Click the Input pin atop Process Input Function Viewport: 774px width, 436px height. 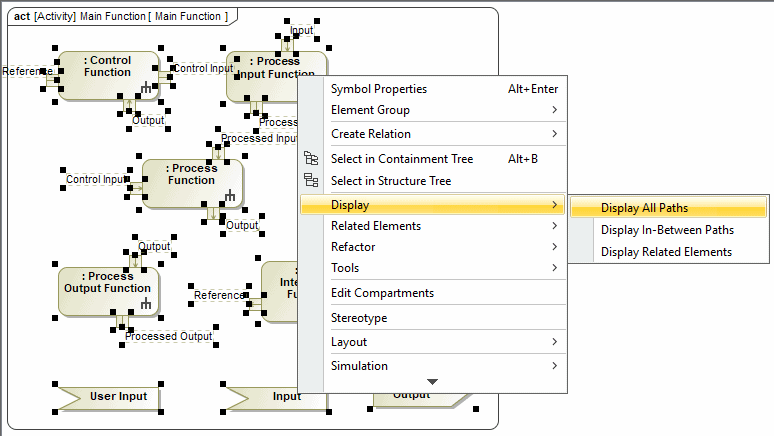(x=287, y=45)
